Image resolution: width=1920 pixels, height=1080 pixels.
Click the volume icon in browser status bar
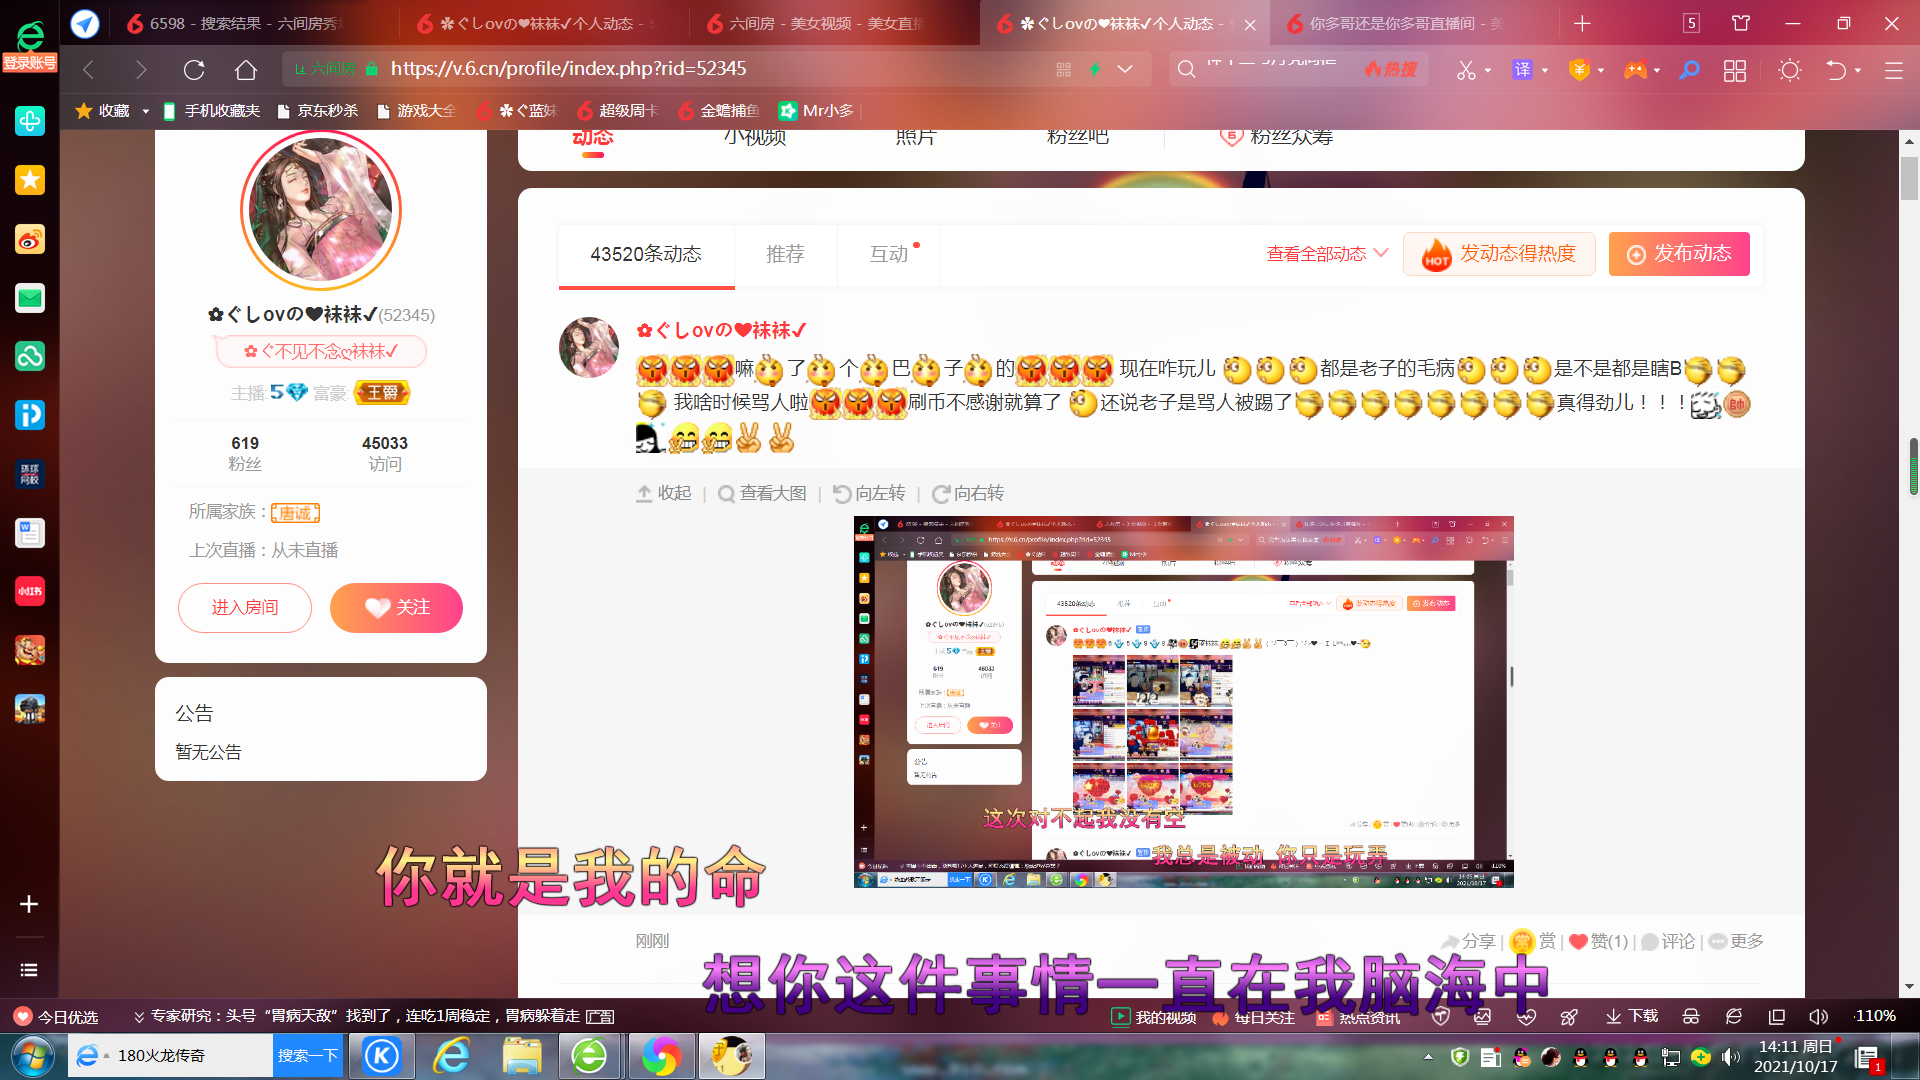pos(1818,1016)
